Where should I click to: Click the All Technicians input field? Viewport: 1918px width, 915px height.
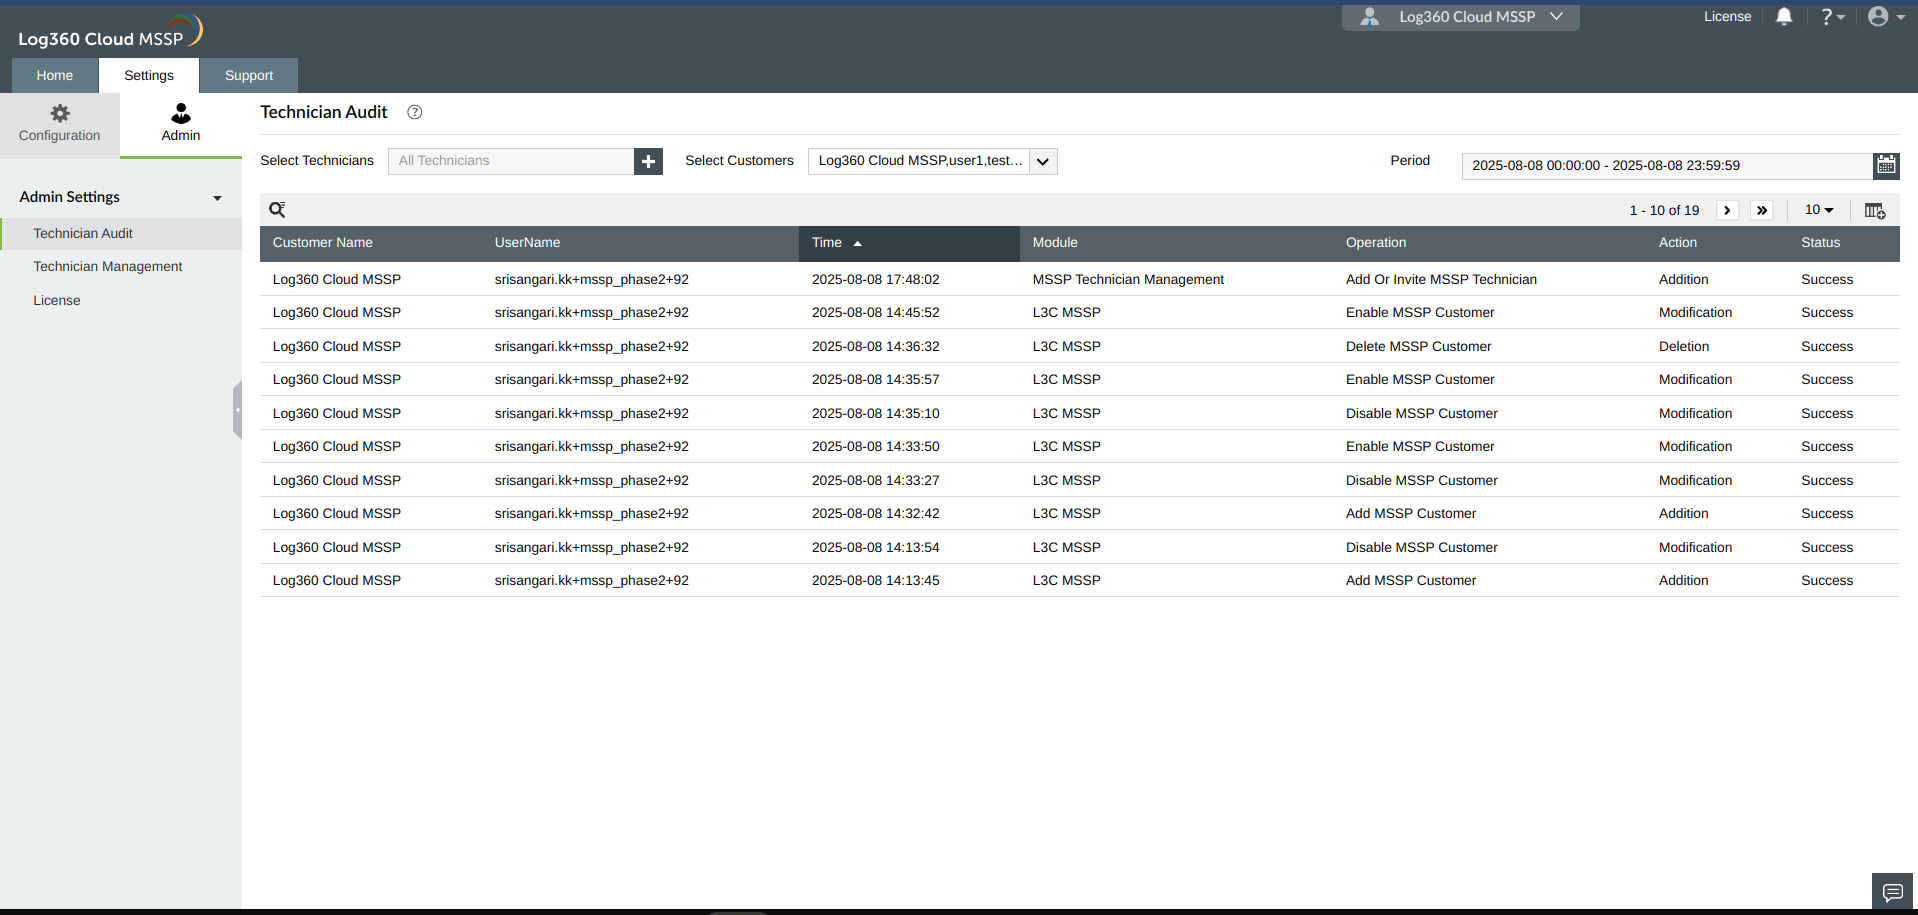click(x=511, y=161)
